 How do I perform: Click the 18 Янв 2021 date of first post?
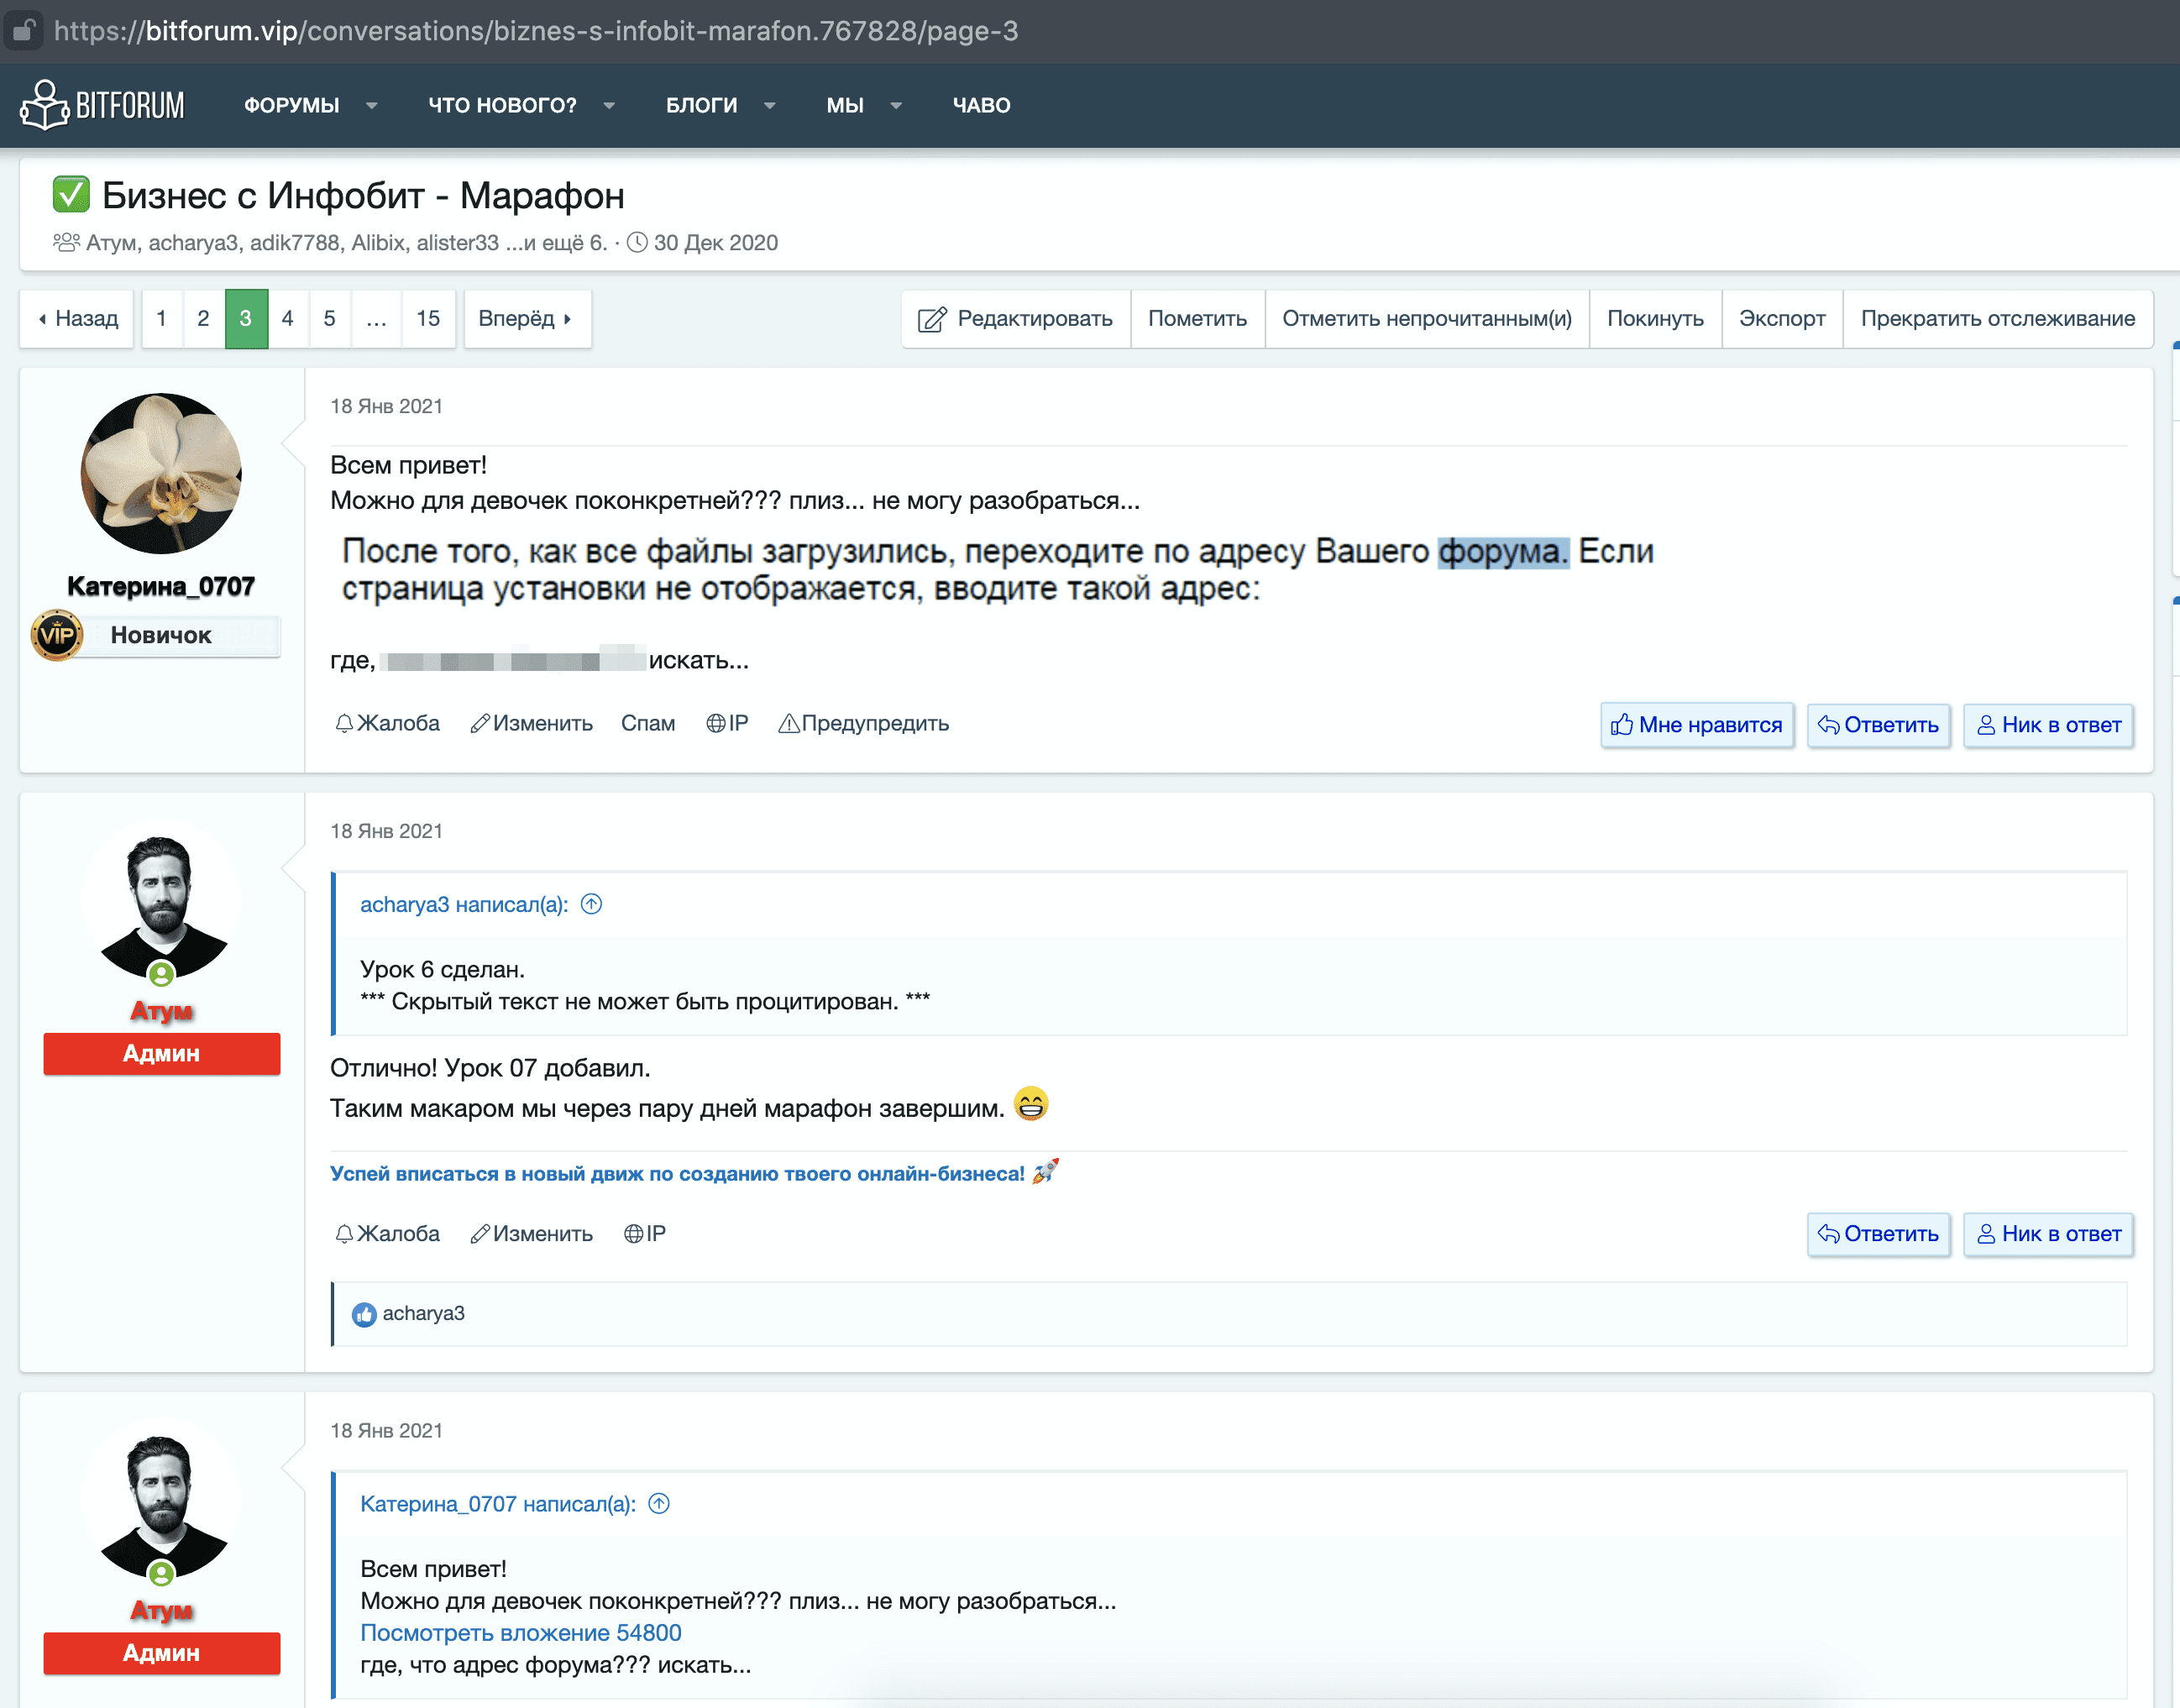(x=387, y=406)
